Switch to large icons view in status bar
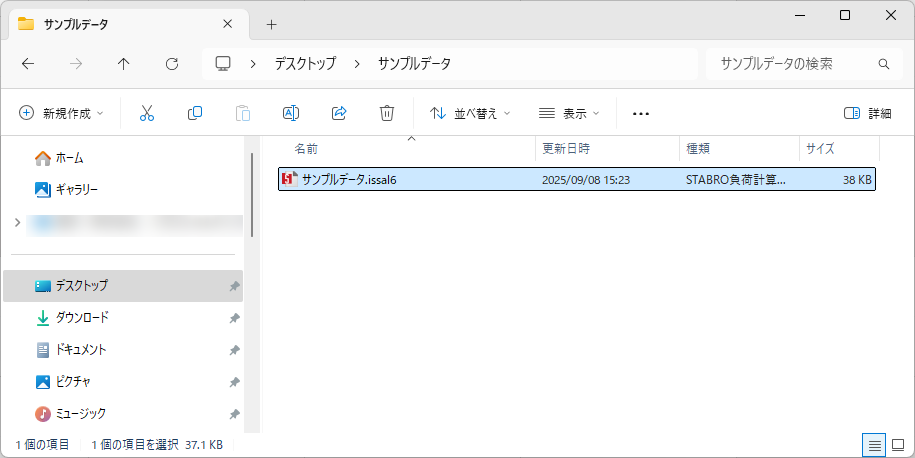The image size is (915, 458). tap(897, 444)
